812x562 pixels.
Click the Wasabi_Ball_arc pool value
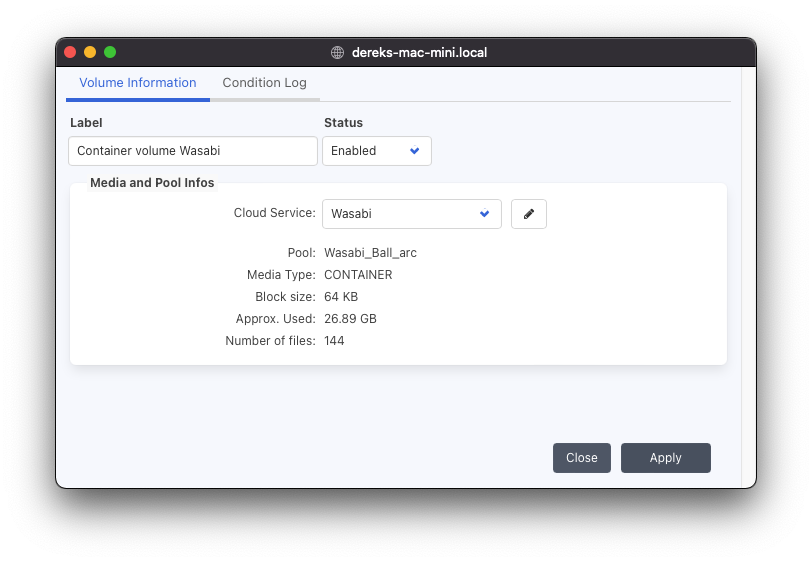coord(370,253)
